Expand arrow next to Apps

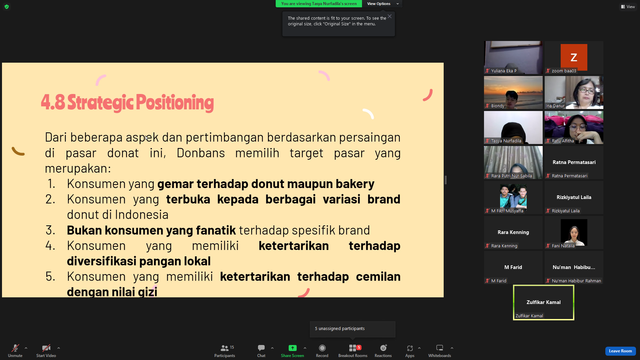[x=419, y=348]
